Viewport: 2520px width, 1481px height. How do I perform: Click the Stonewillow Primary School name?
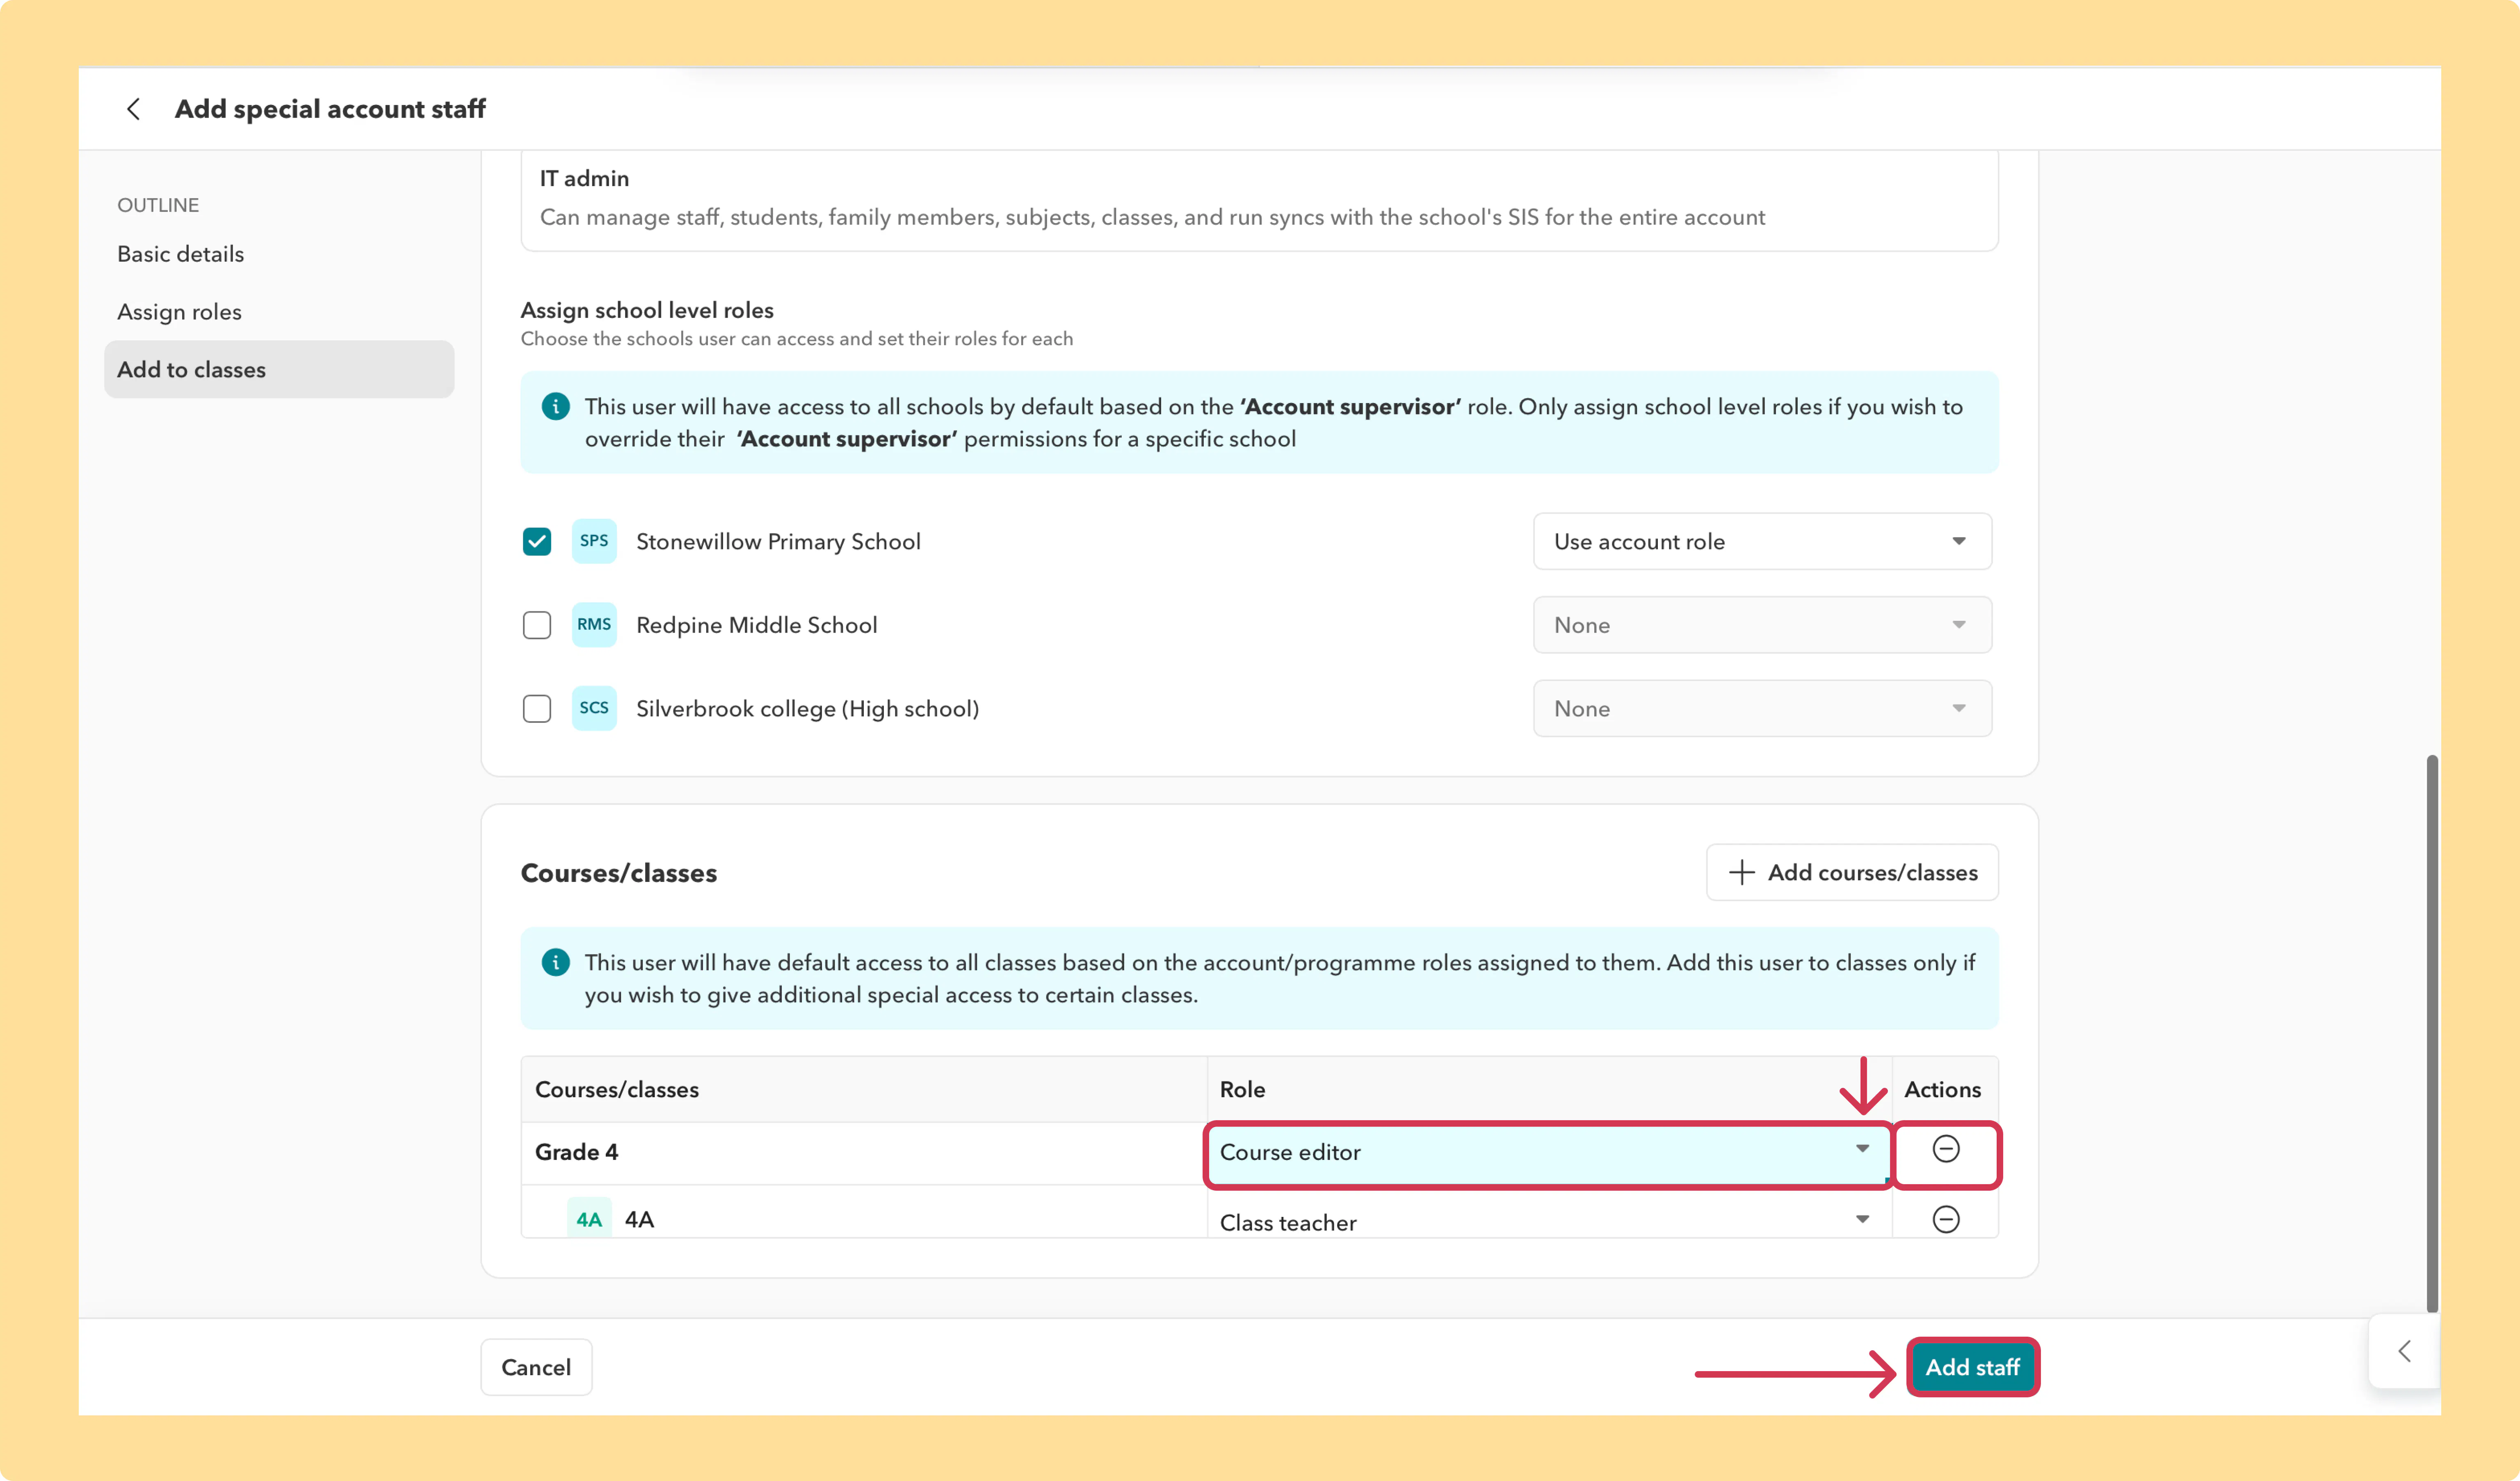(x=778, y=542)
